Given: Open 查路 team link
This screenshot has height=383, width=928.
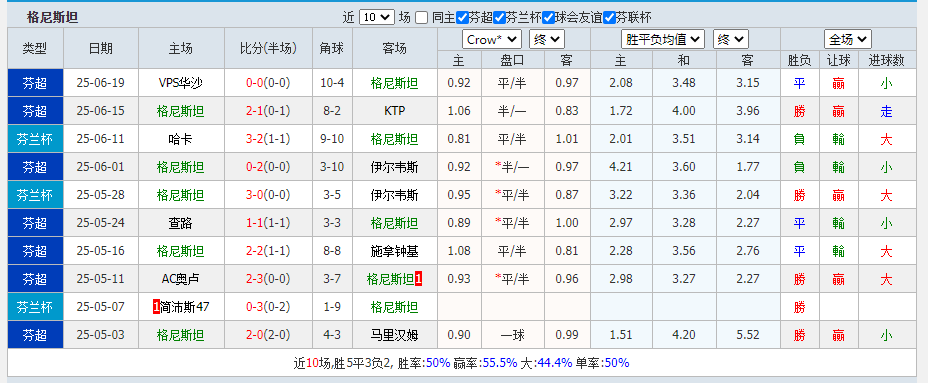Looking at the screenshot, I should 181,223.
